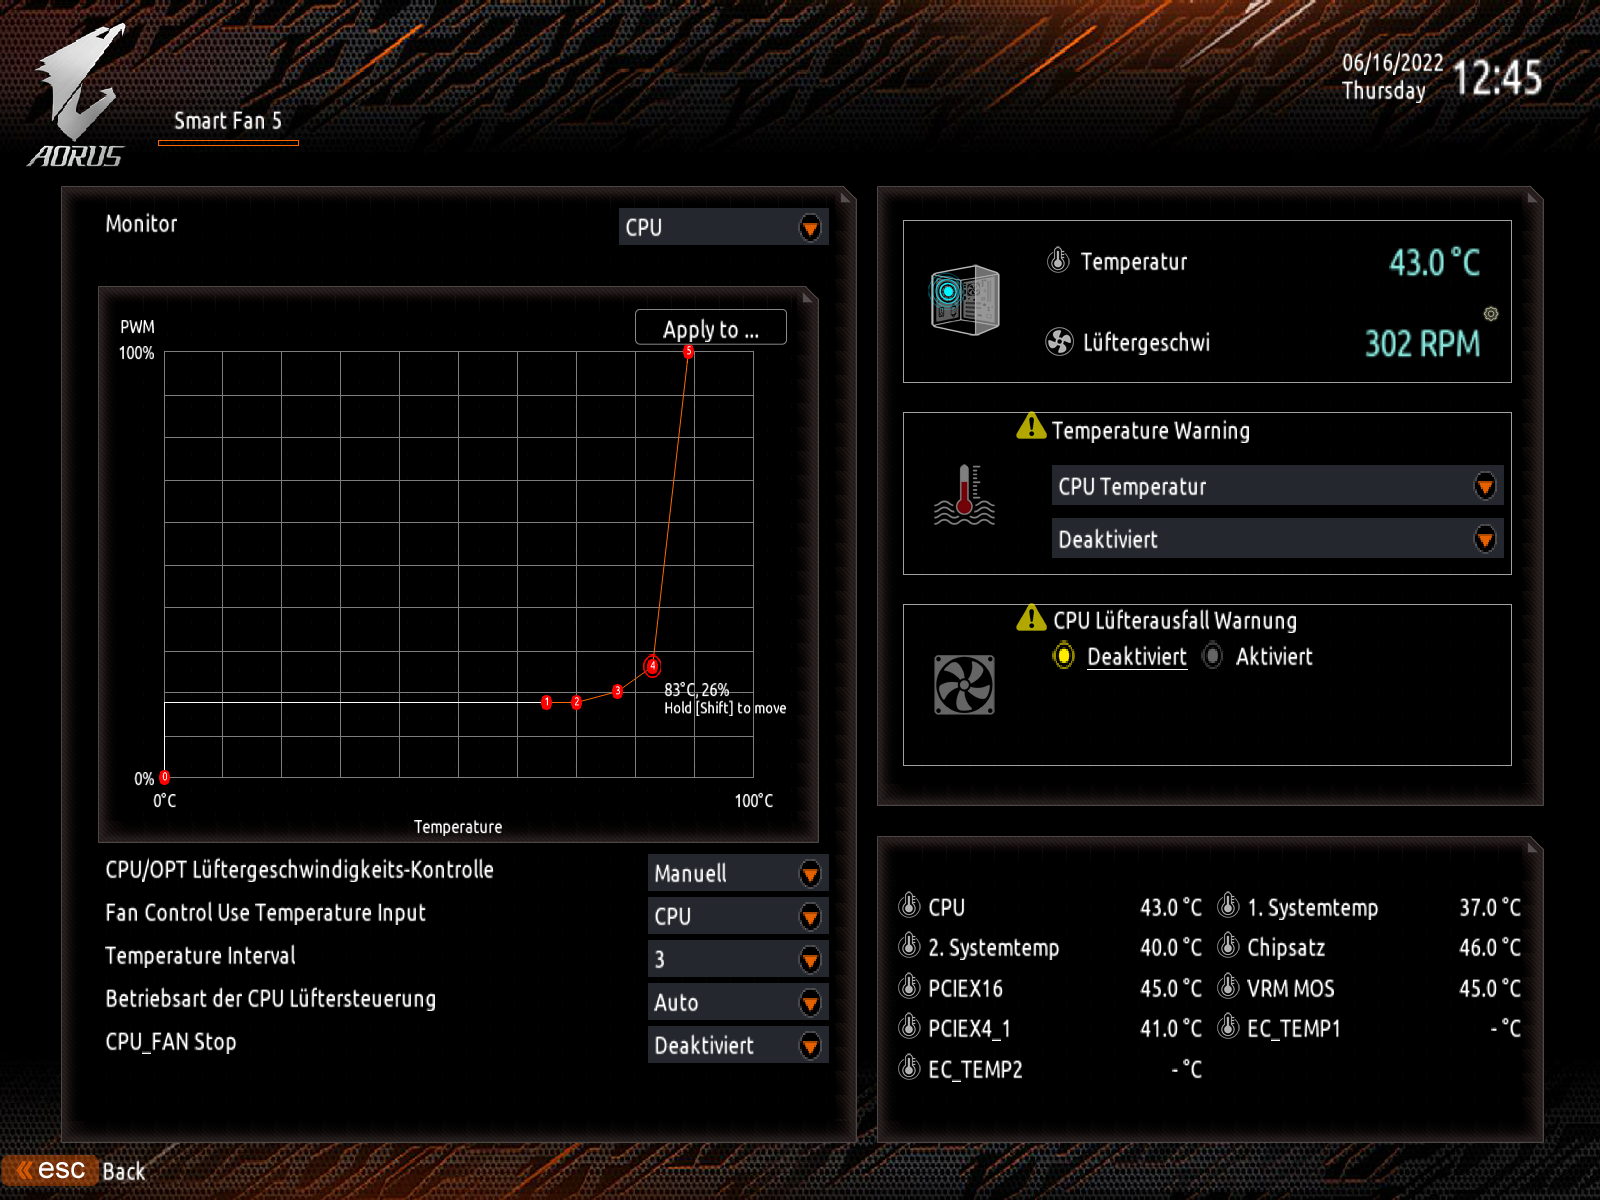1600x1200 pixels.
Task: Open the Temperature Warning Deaktiviert dropdown
Action: tap(1277, 539)
